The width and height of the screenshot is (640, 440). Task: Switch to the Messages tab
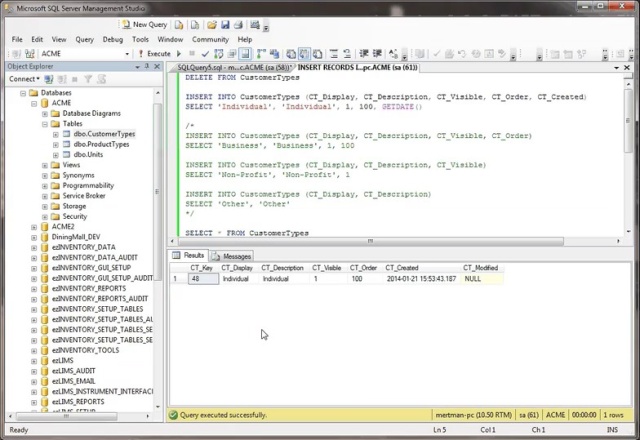tap(232, 256)
